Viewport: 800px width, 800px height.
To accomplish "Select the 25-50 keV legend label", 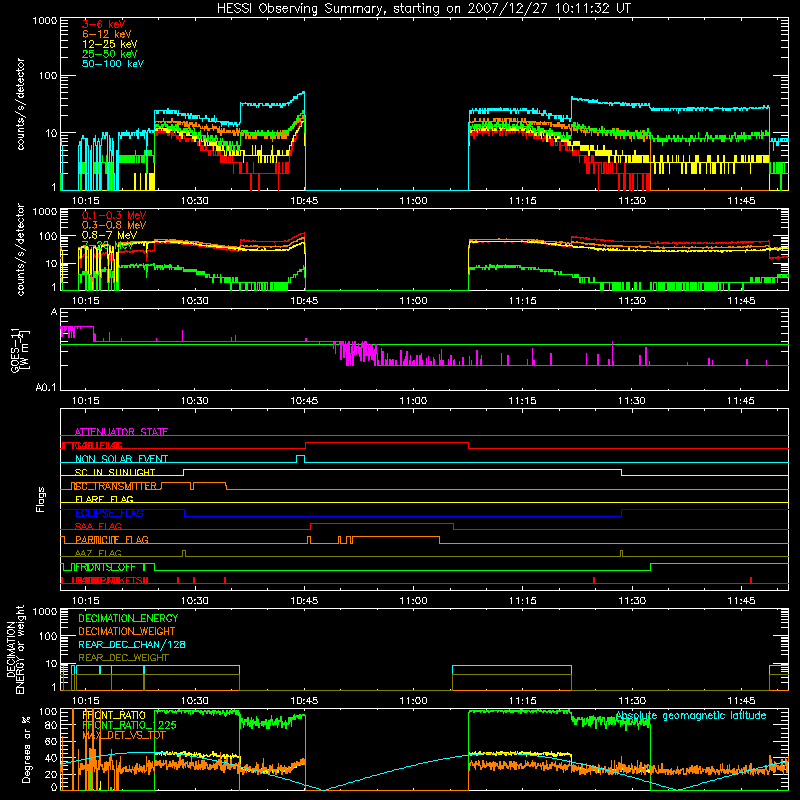I will click(x=109, y=54).
